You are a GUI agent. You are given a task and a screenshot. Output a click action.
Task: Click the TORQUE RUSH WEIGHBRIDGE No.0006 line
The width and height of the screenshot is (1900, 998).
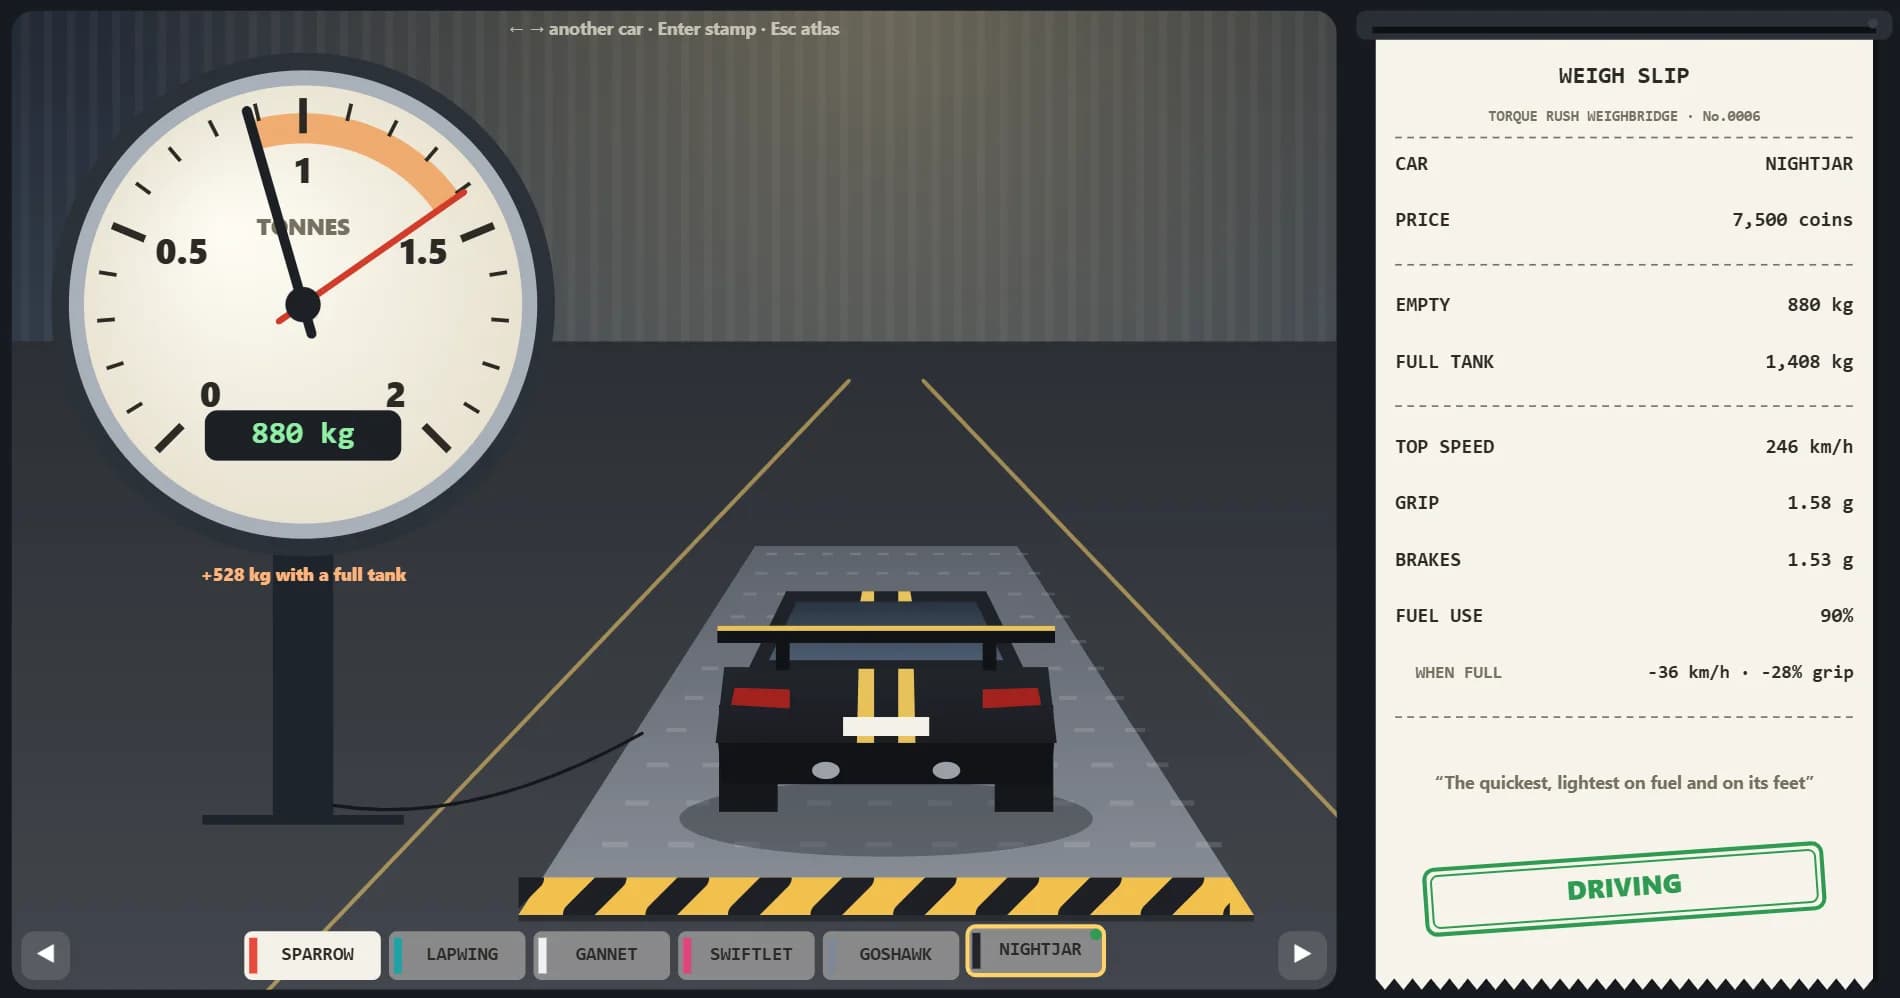click(x=1624, y=116)
